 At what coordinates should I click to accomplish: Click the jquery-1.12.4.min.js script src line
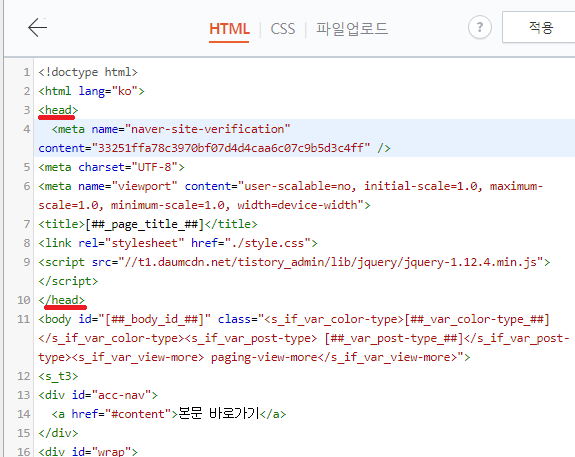tap(294, 262)
